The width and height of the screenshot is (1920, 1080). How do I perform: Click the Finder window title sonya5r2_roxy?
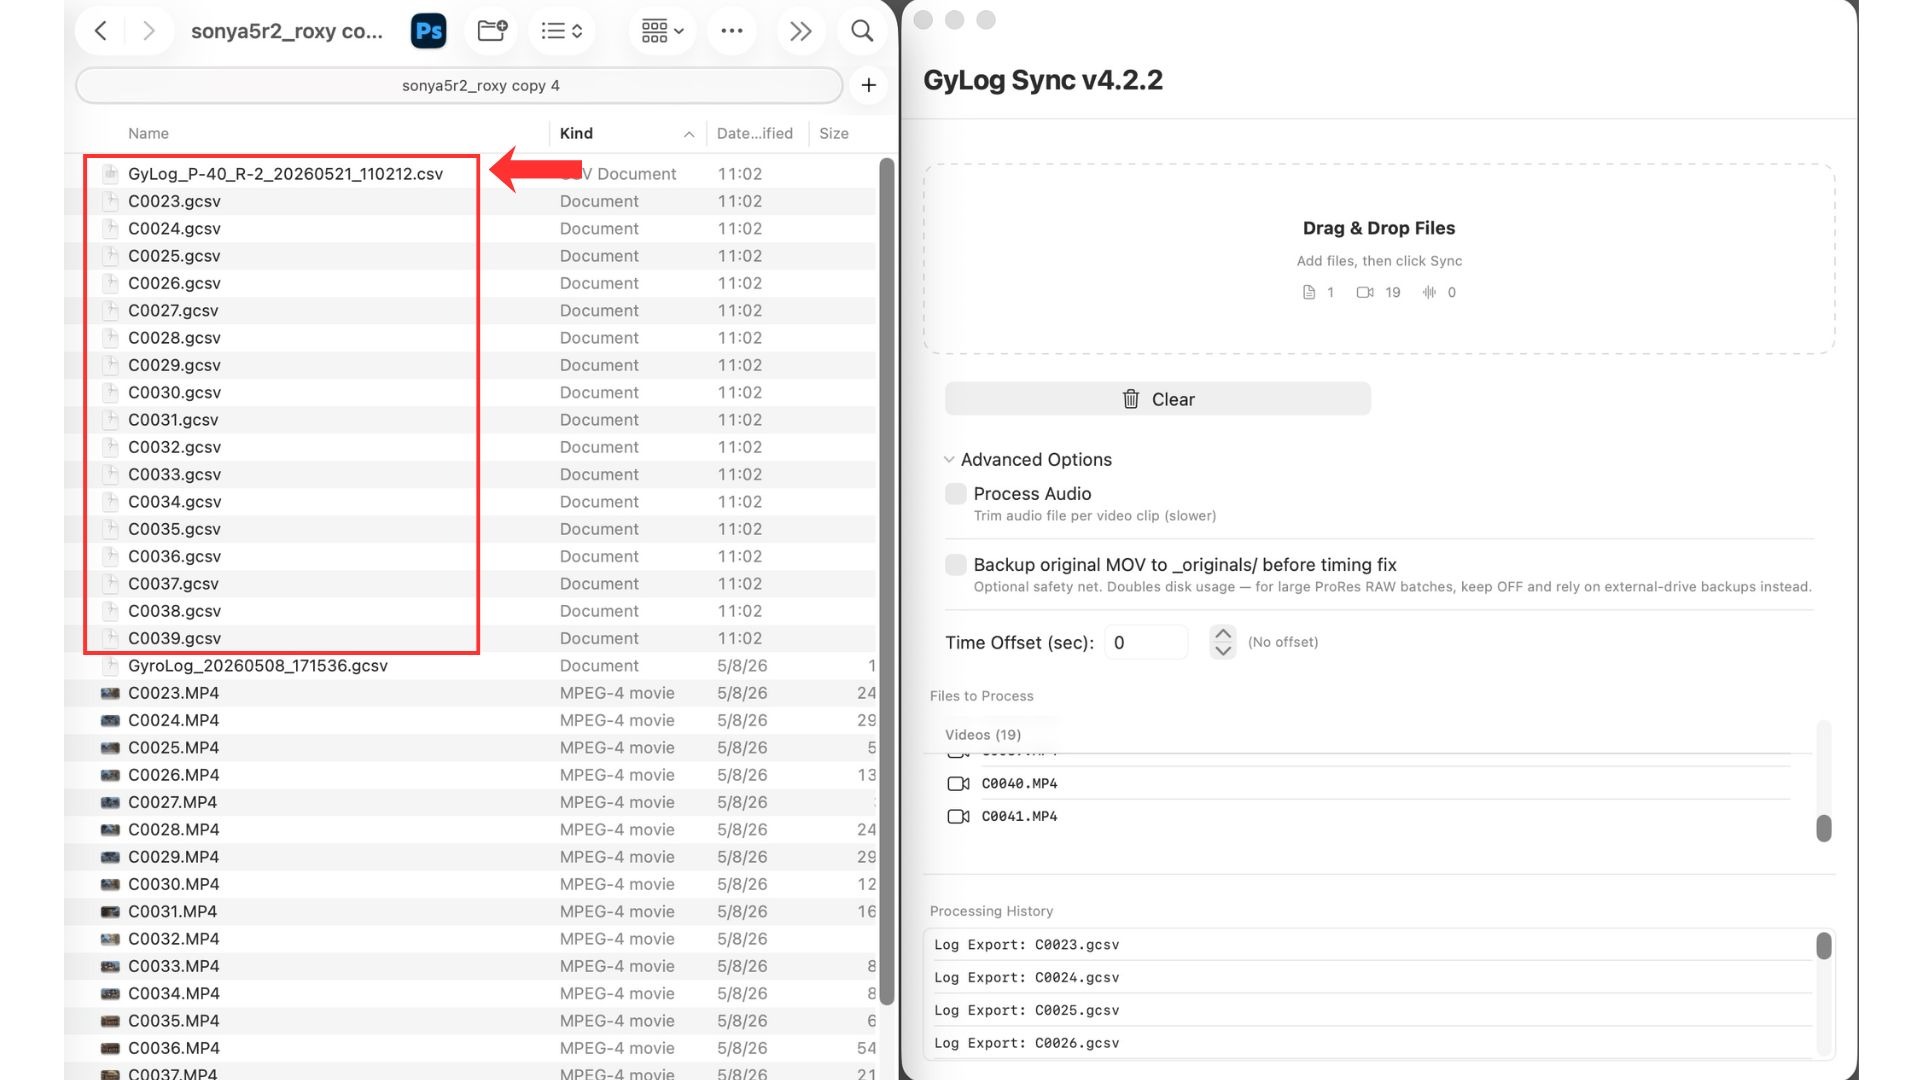click(x=287, y=31)
